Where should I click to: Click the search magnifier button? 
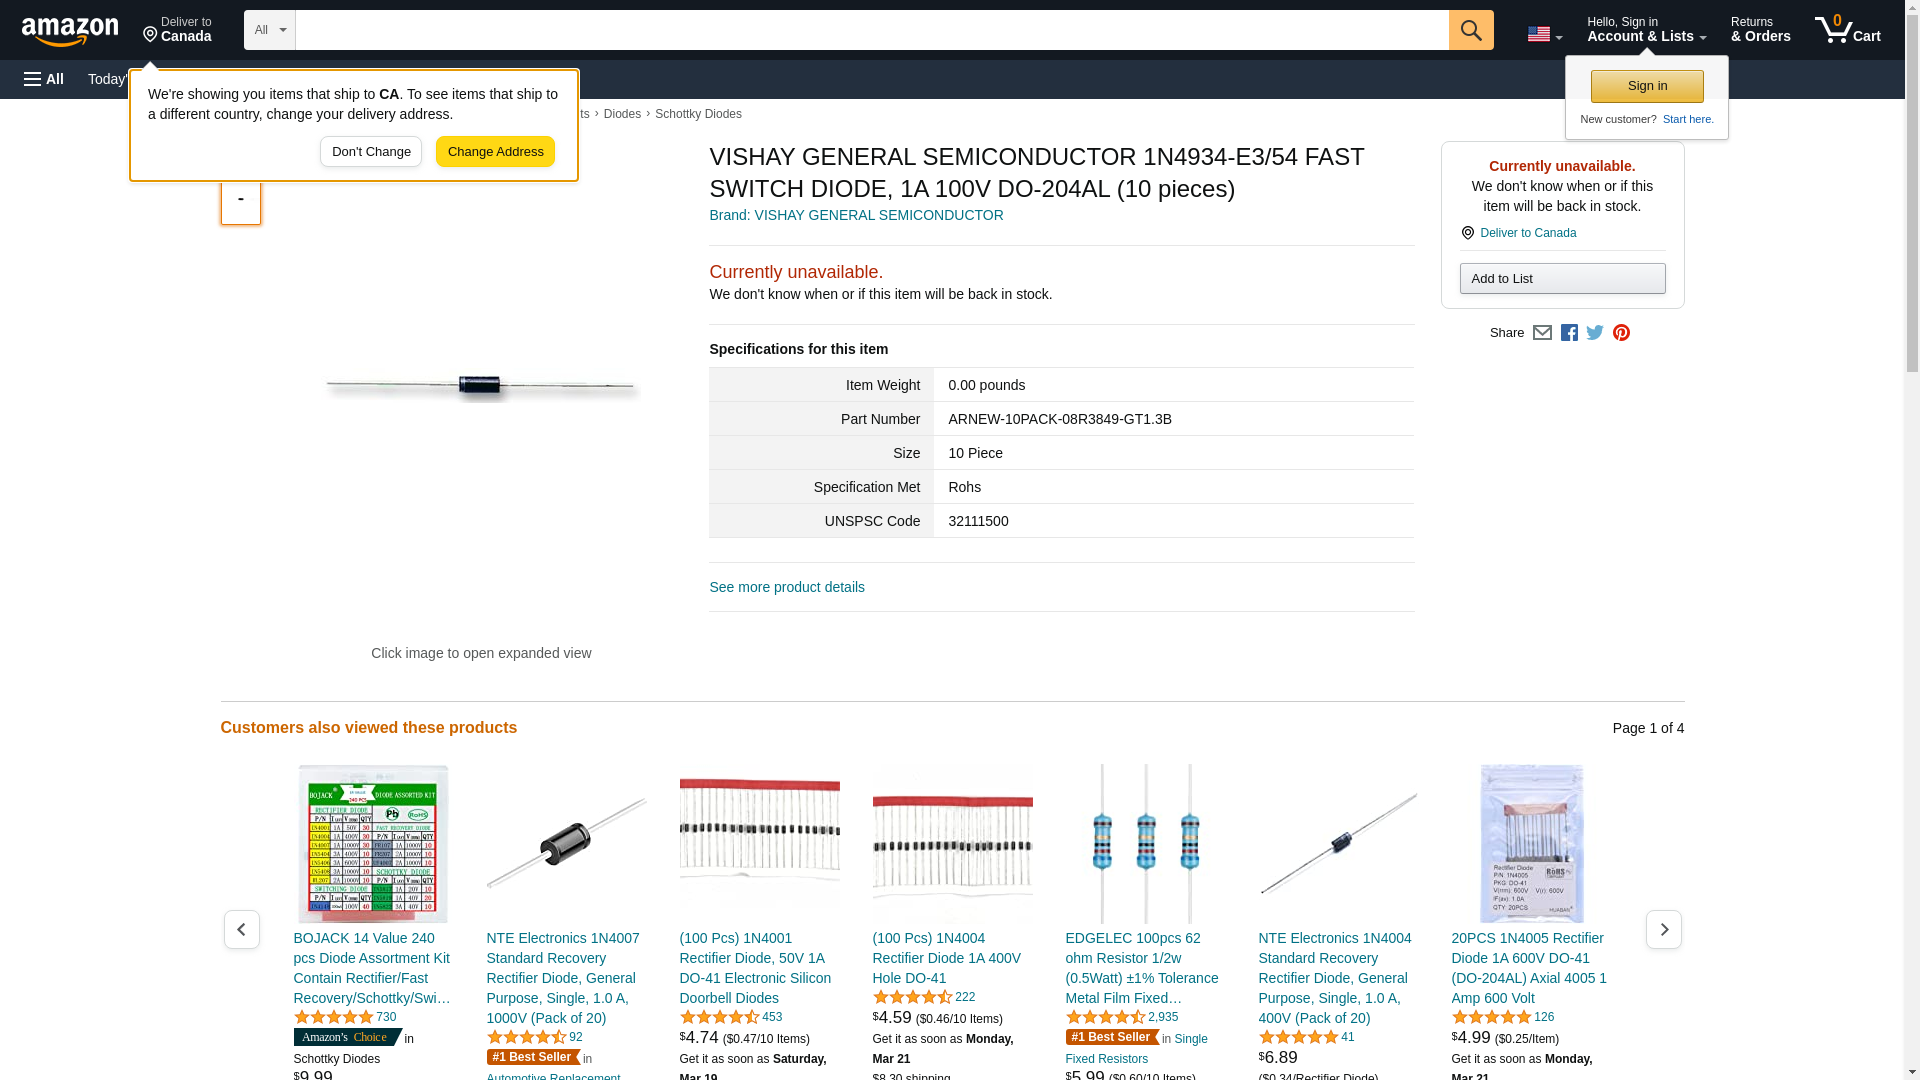pos(1470,30)
